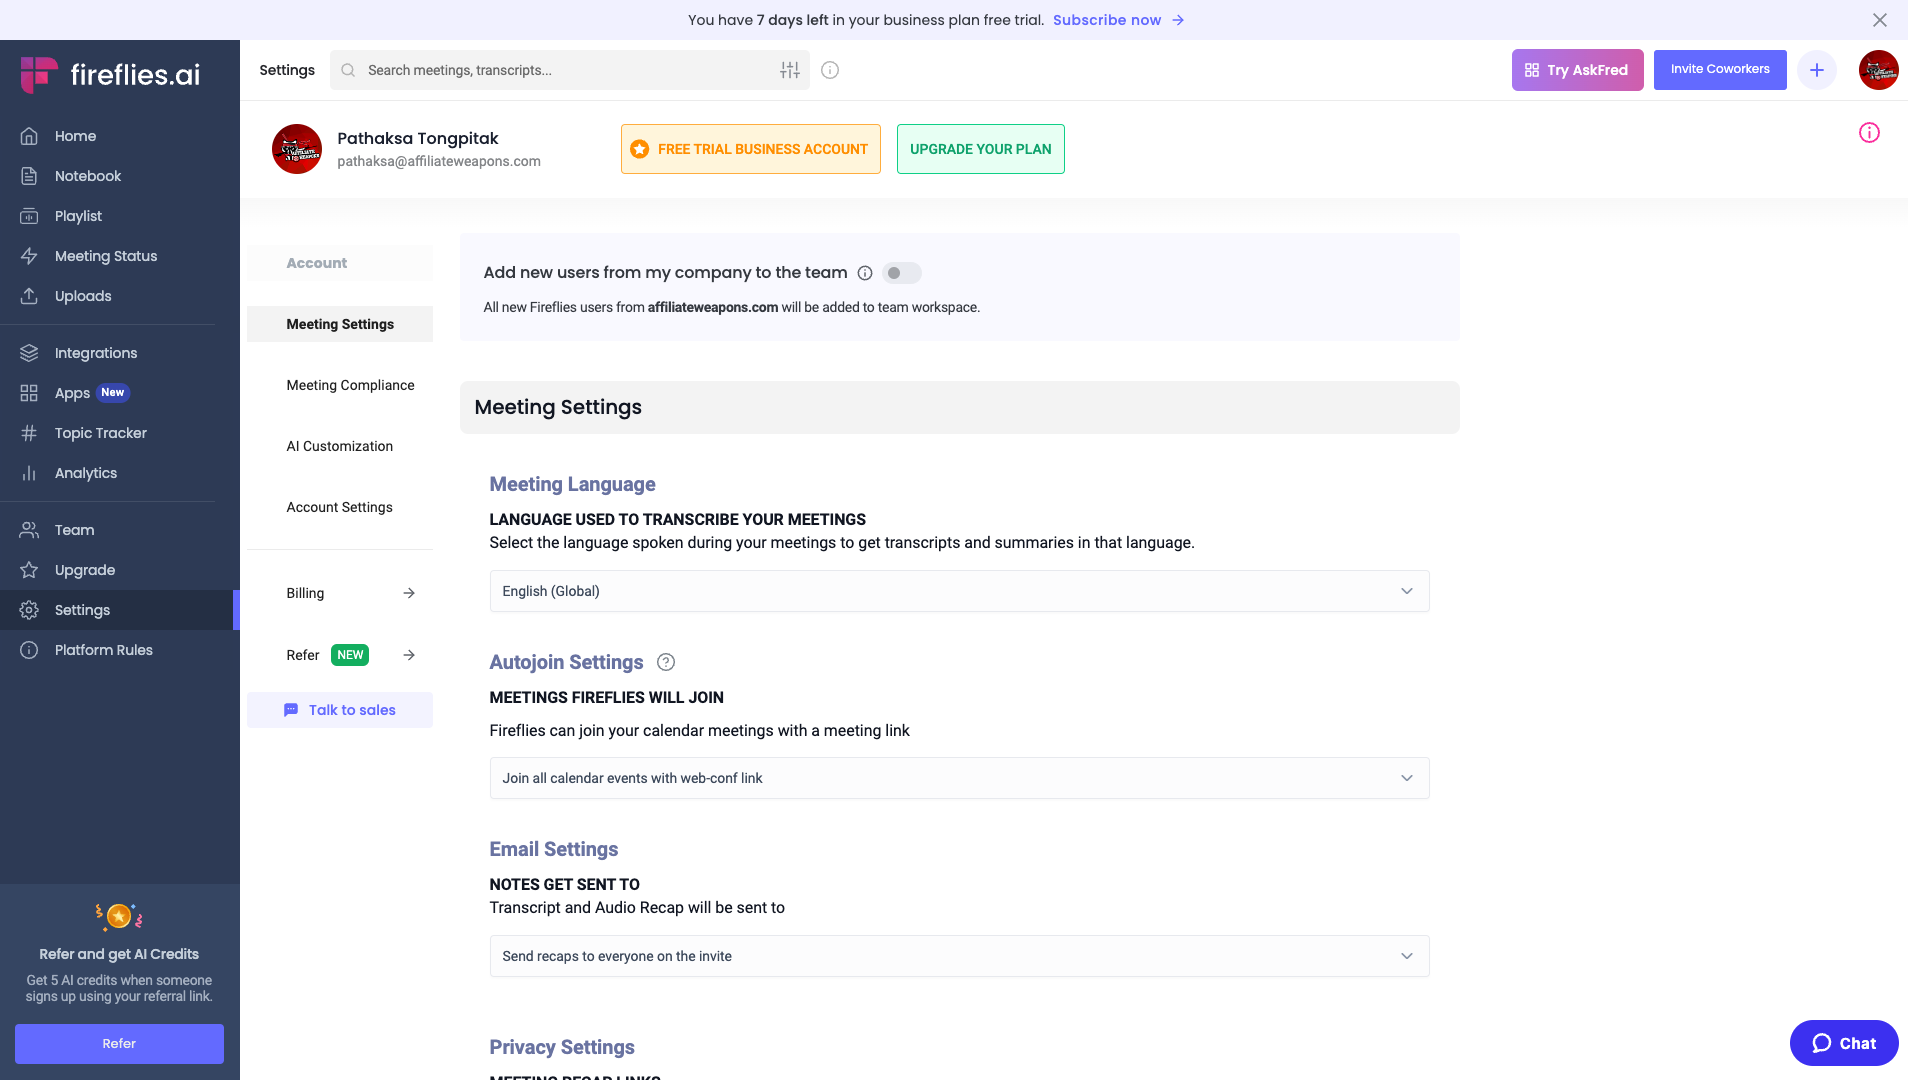Open the autojoin calendar events dropdown
Screen dimensions: 1908x1080
(x=959, y=778)
